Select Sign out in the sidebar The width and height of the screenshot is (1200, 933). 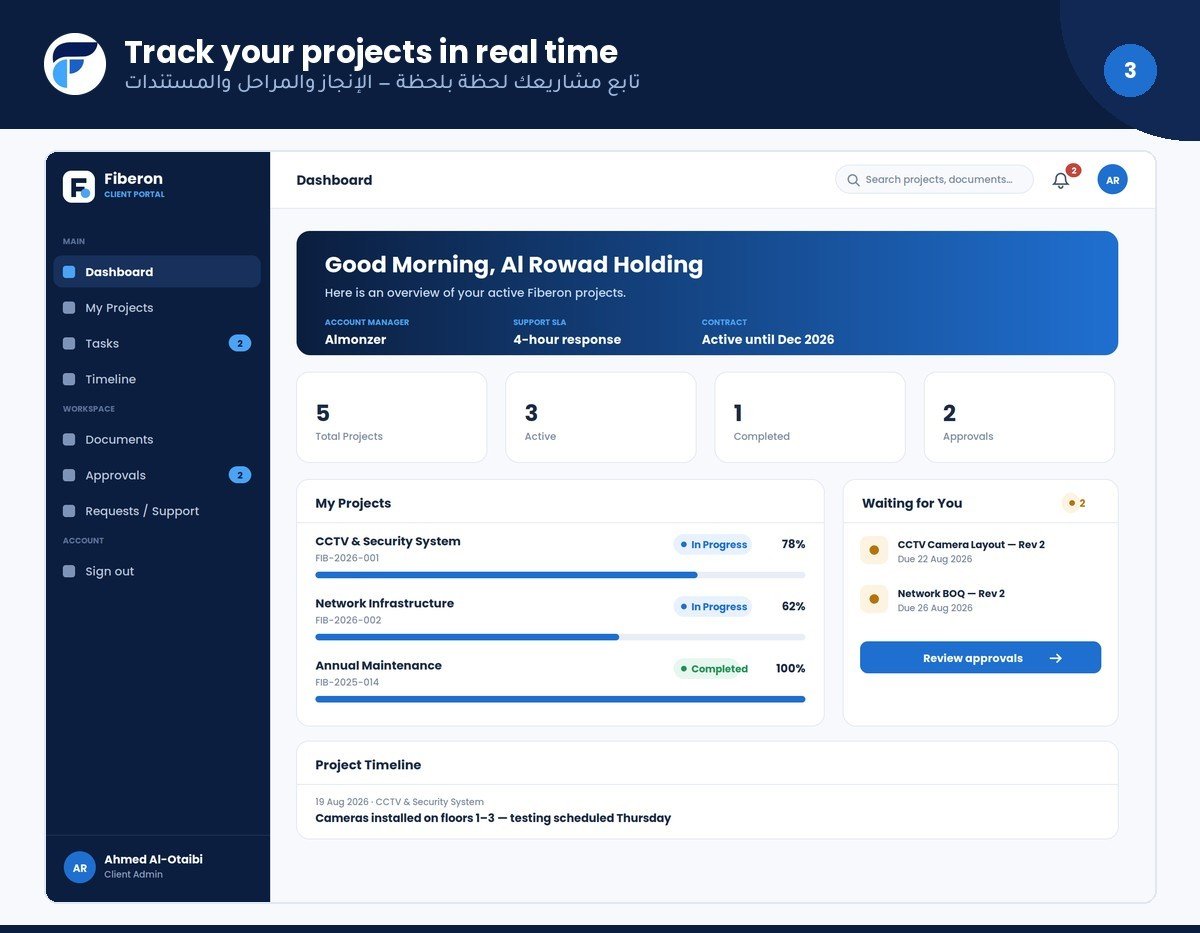pyautogui.click(x=157, y=572)
